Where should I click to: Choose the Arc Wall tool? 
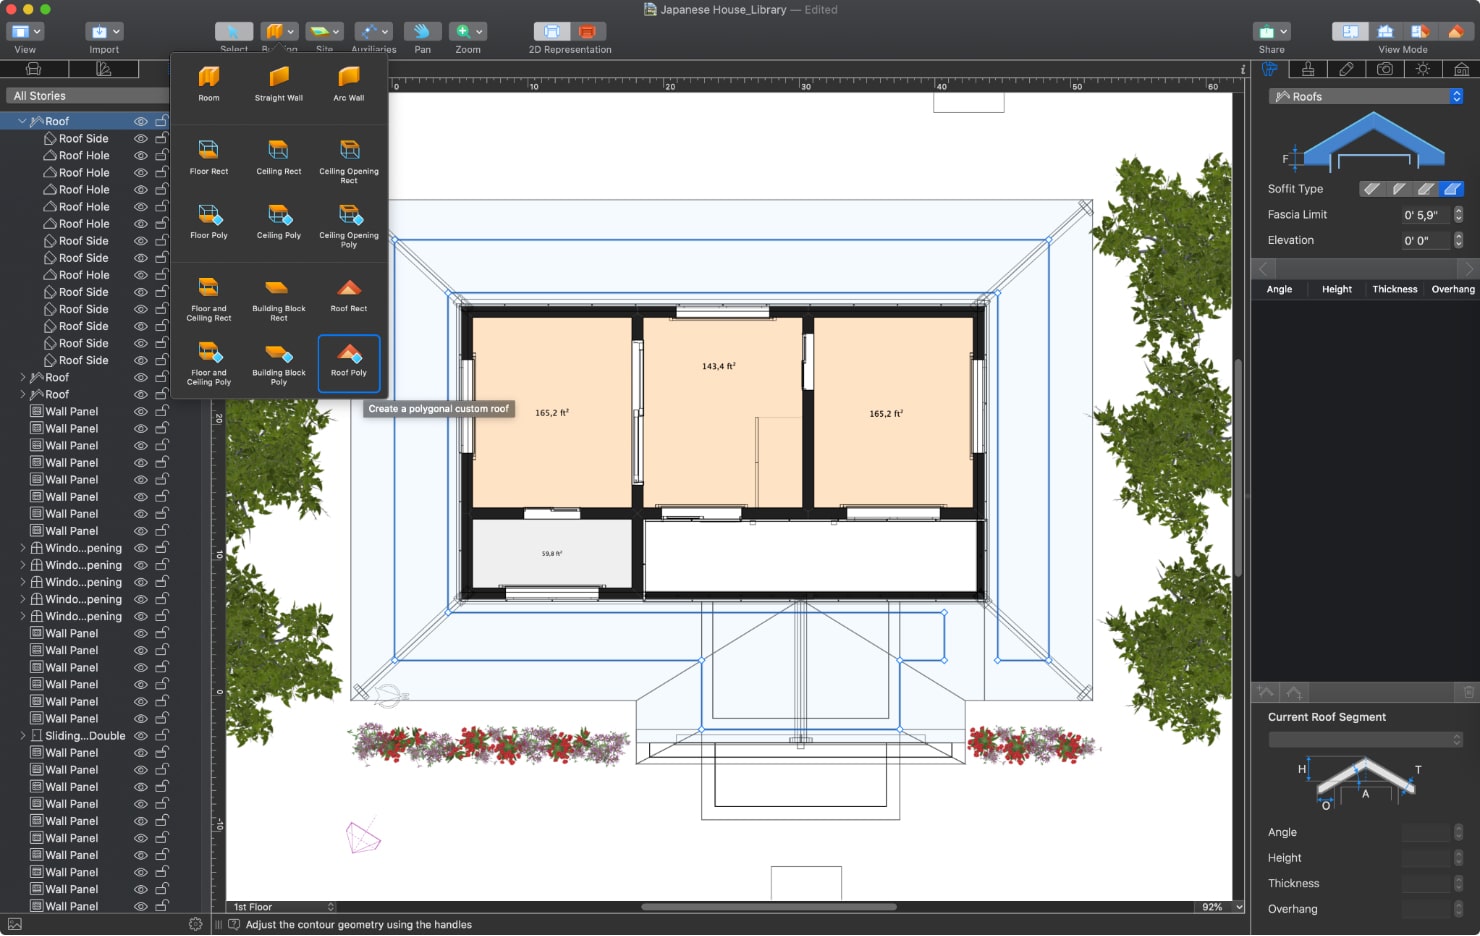click(349, 84)
